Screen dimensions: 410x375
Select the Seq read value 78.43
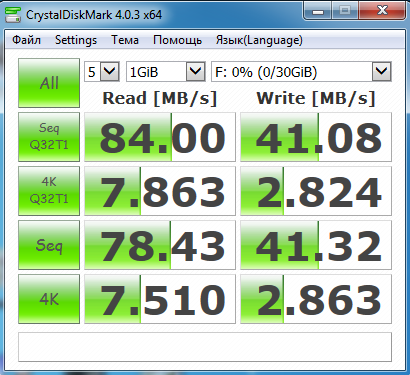[160, 245]
